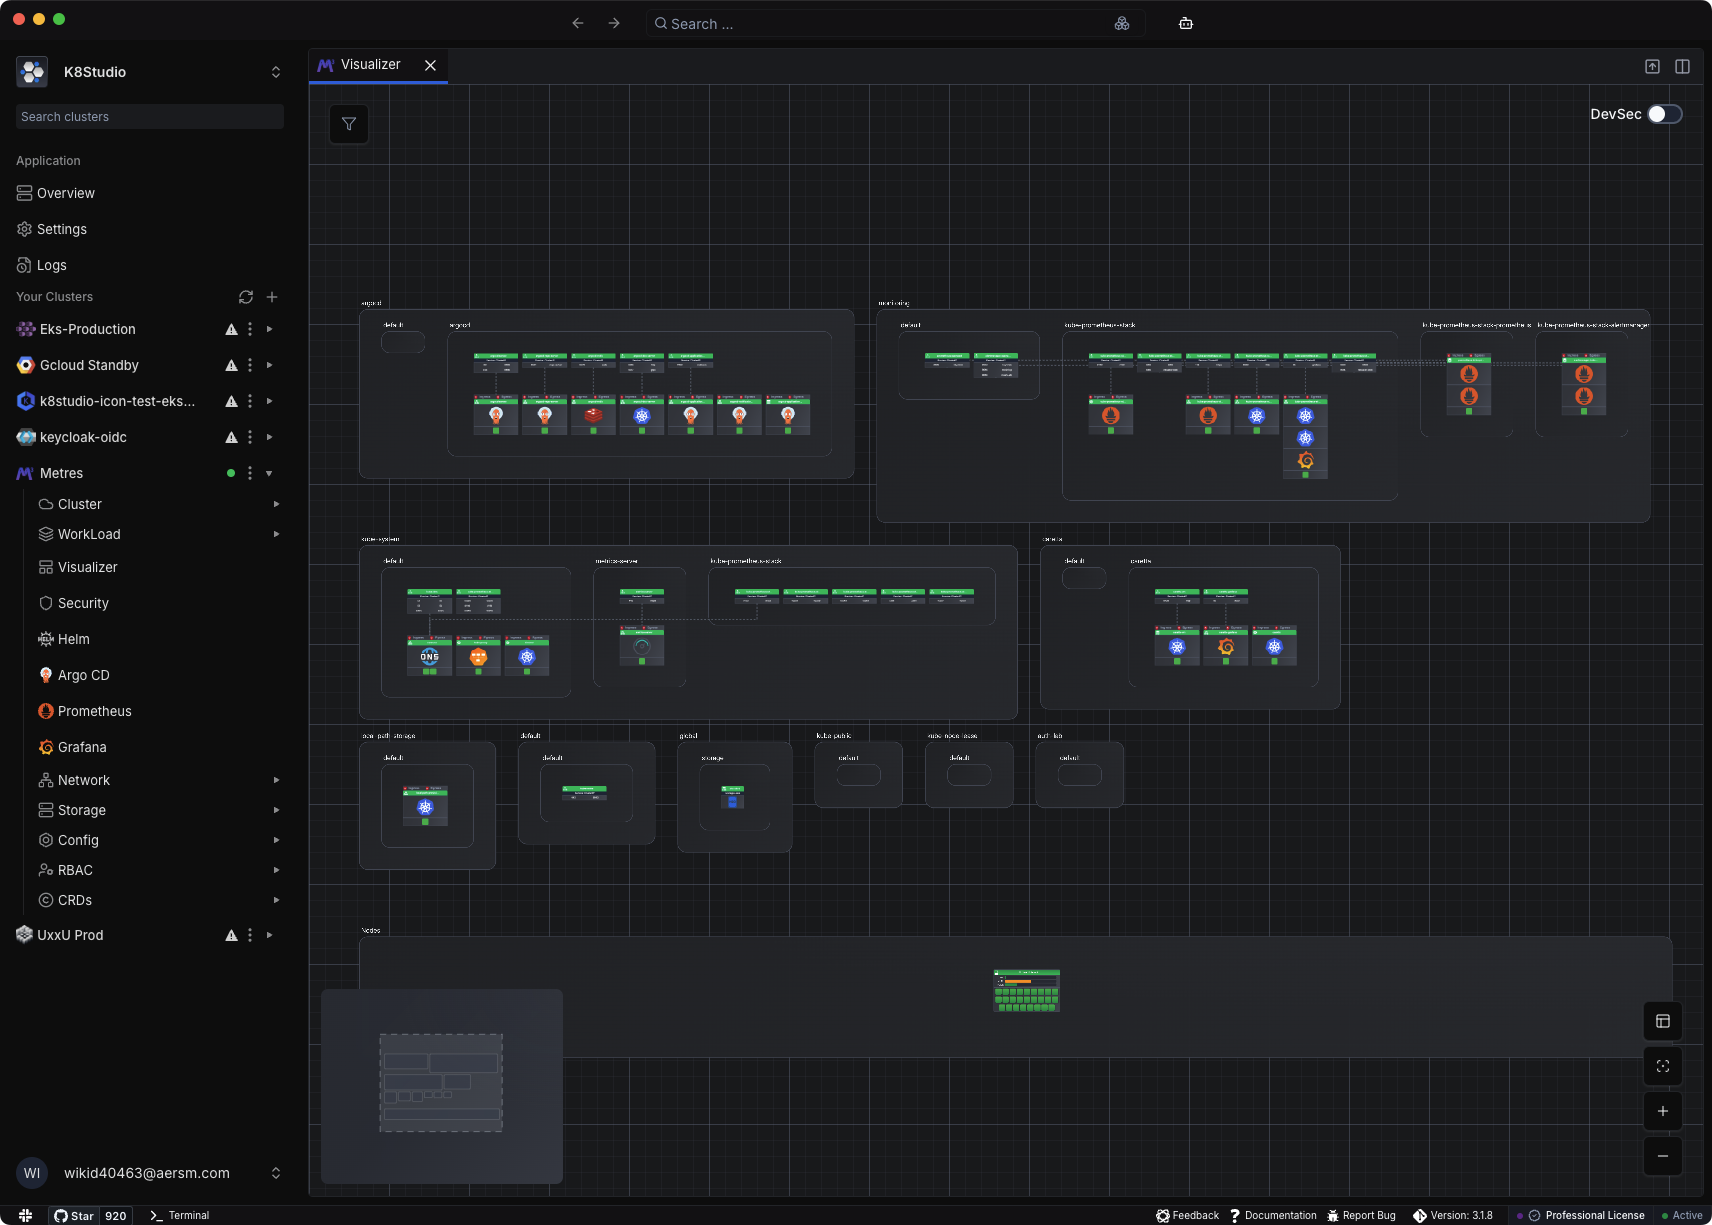Toggle the DevSec switch
This screenshot has height=1225, width=1712.
(x=1664, y=114)
